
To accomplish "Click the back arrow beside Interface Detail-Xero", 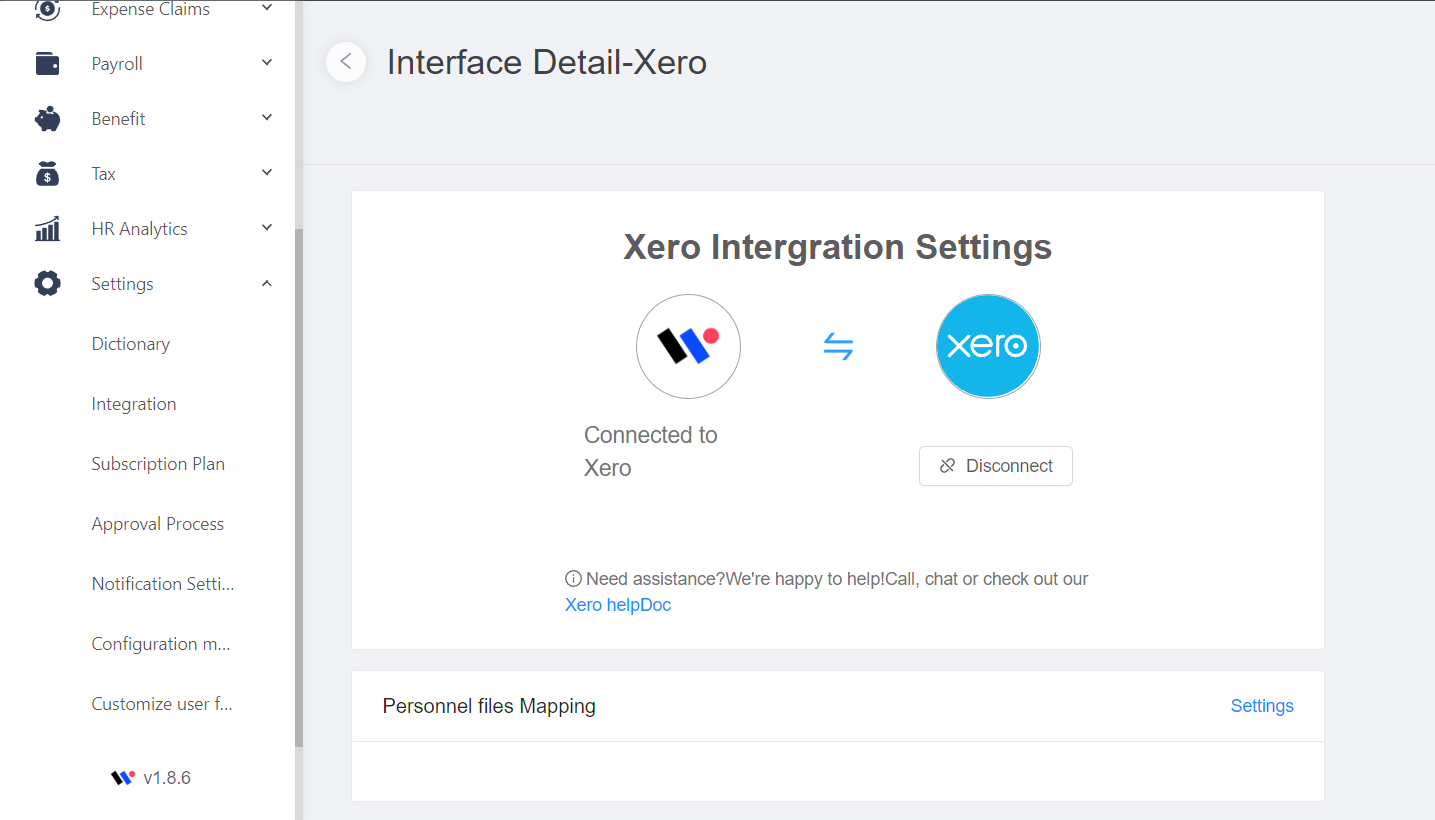I will (x=346, y=62).
